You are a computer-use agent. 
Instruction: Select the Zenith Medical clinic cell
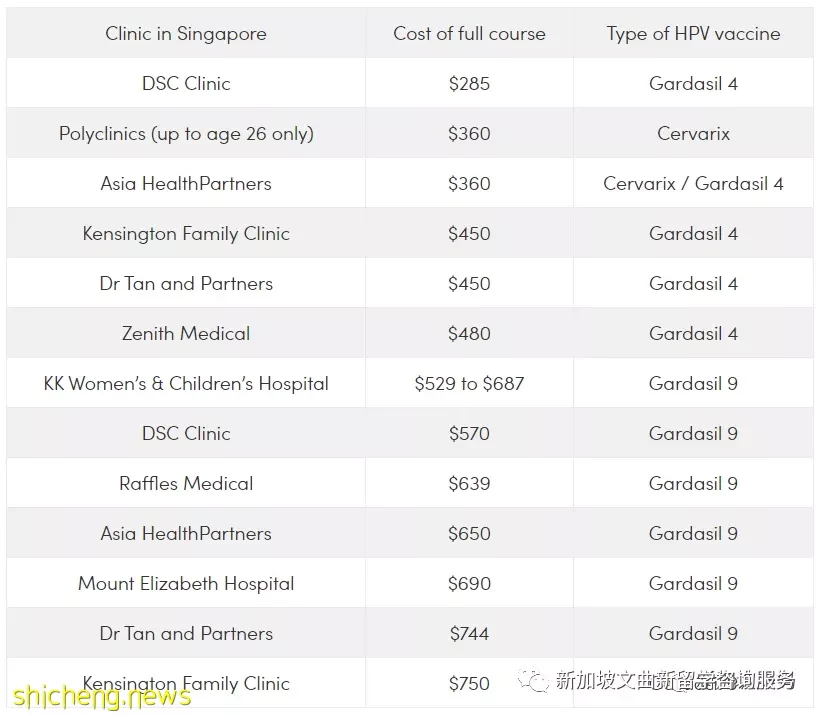pos(186,333)
